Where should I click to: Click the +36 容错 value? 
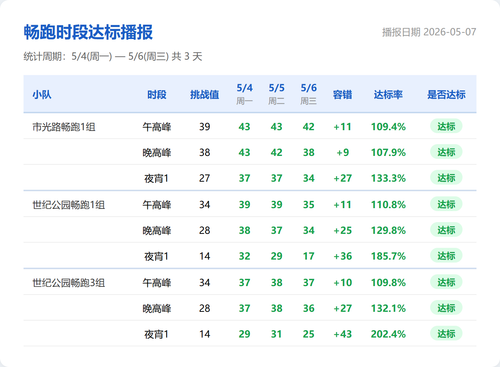pyautogui.click(x=342, y=256)
